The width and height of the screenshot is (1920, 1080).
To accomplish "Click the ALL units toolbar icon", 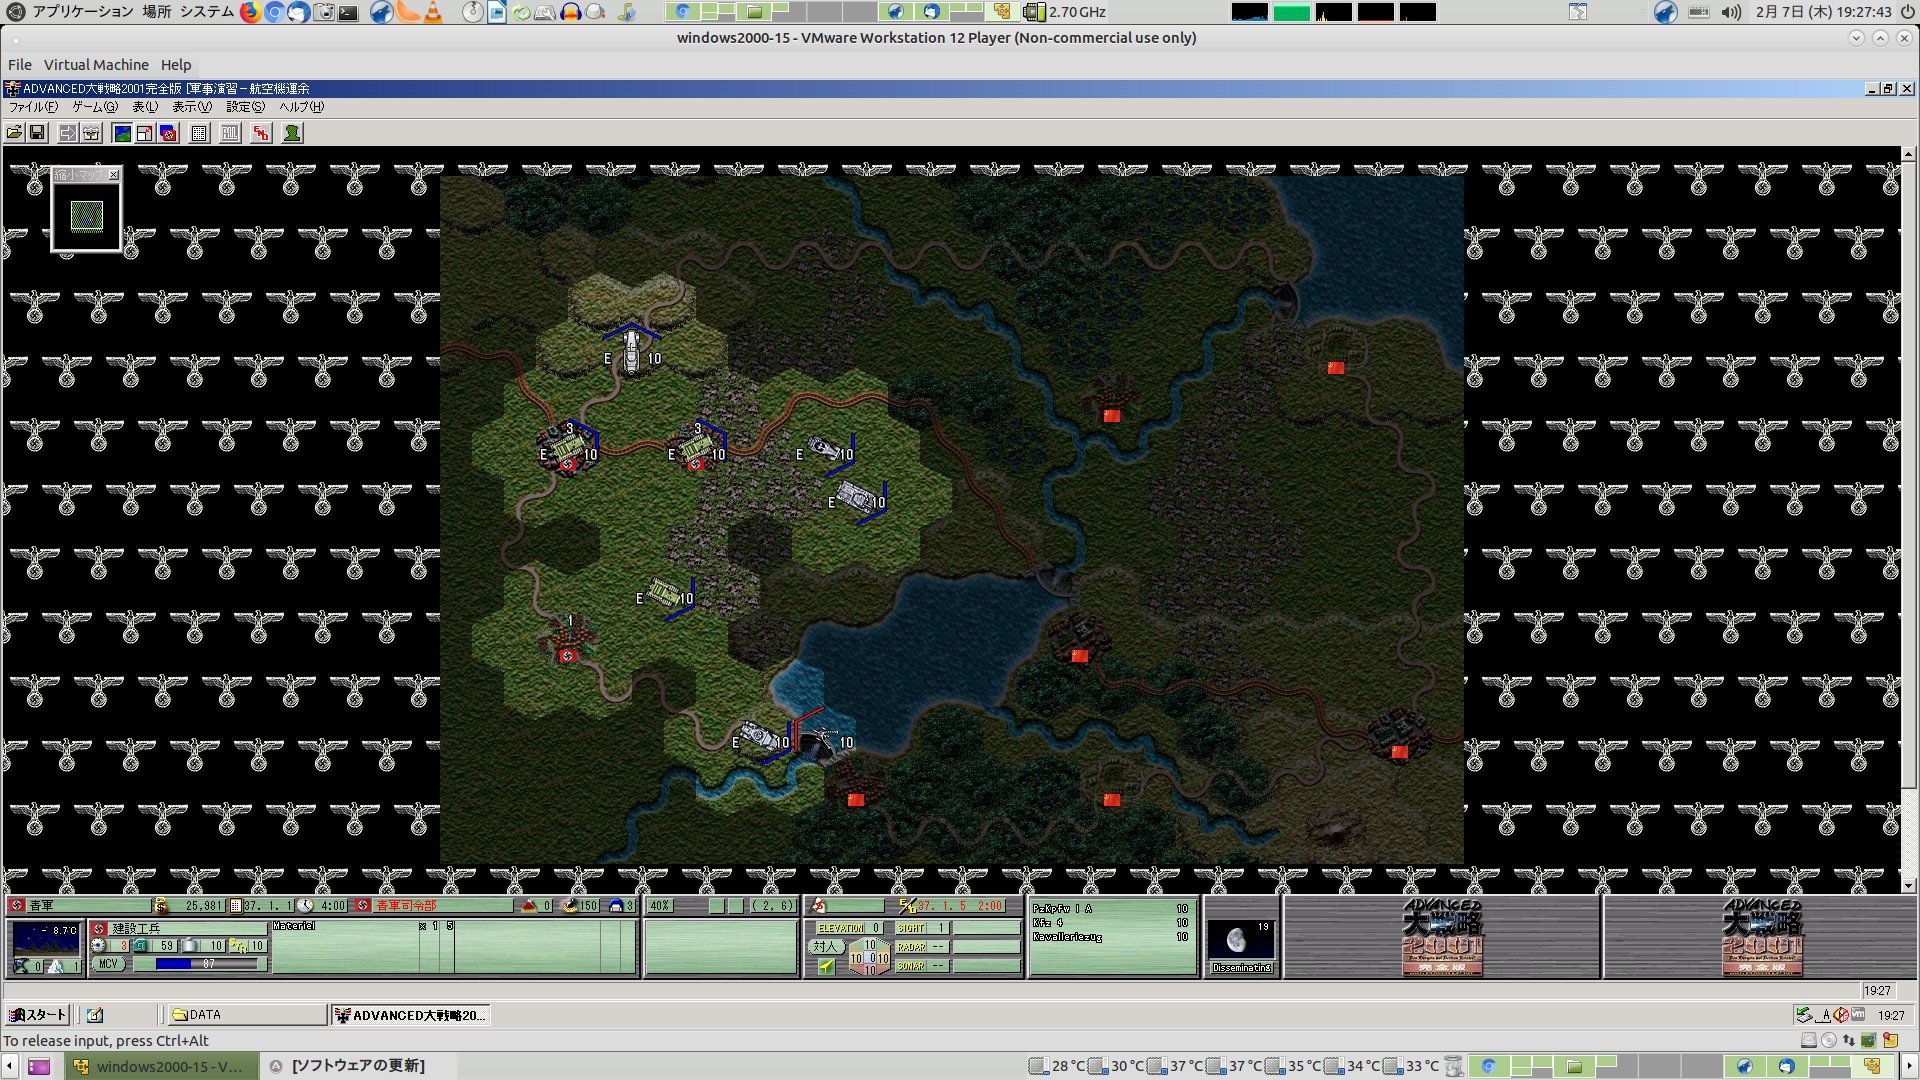I will [230, 133].
